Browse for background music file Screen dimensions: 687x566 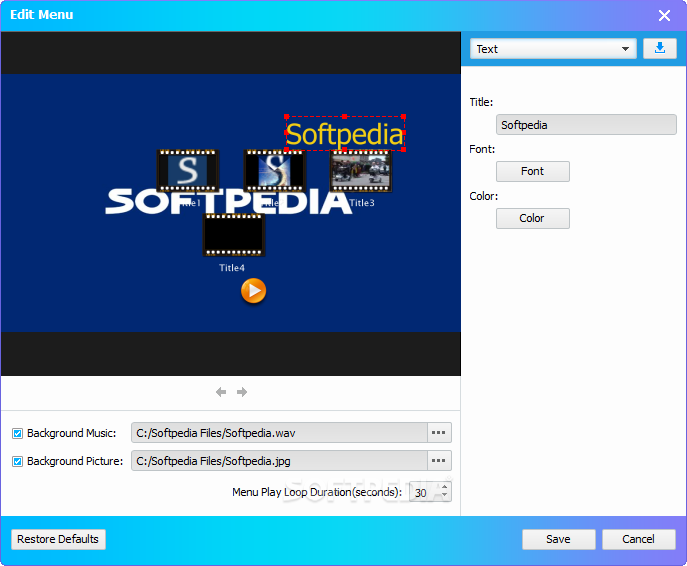(x=439, y=432)
